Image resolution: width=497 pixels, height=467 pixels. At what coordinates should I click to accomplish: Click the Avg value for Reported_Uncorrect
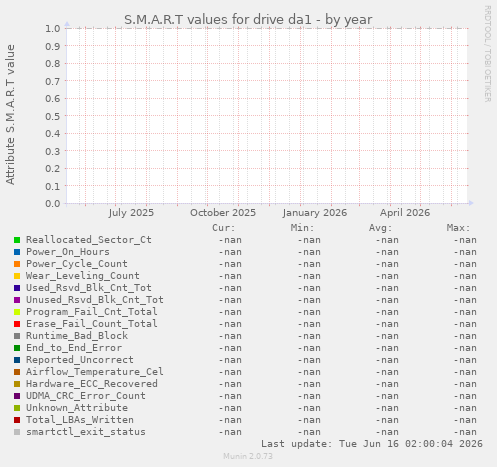point(387,360)
